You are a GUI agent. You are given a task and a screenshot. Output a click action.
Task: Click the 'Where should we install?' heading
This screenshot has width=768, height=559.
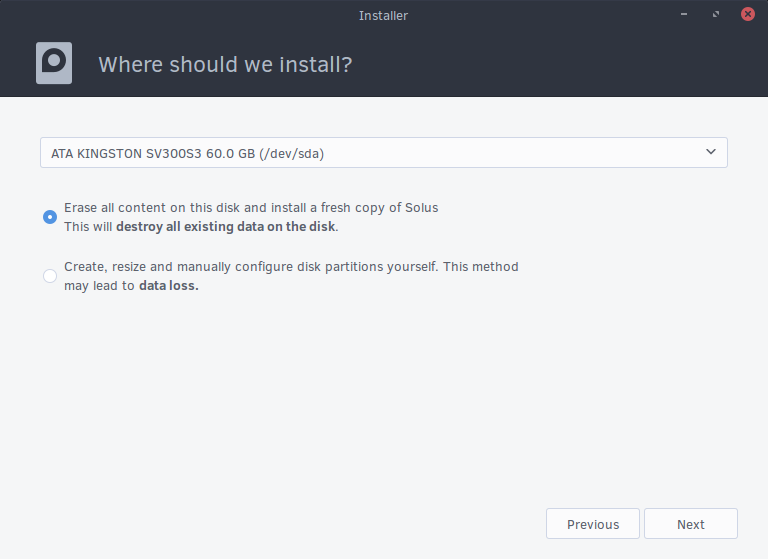pos(225,65)
